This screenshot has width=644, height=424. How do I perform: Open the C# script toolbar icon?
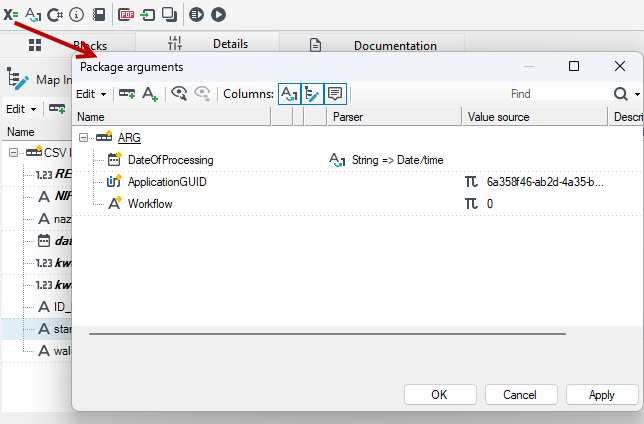(55, 15)
